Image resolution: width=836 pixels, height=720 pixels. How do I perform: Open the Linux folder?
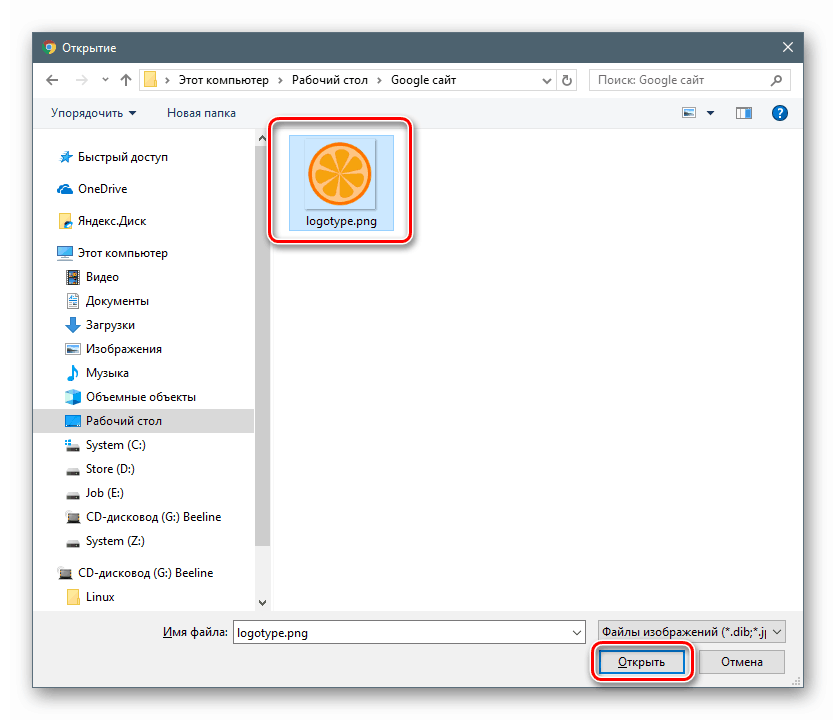pos(100,597)
